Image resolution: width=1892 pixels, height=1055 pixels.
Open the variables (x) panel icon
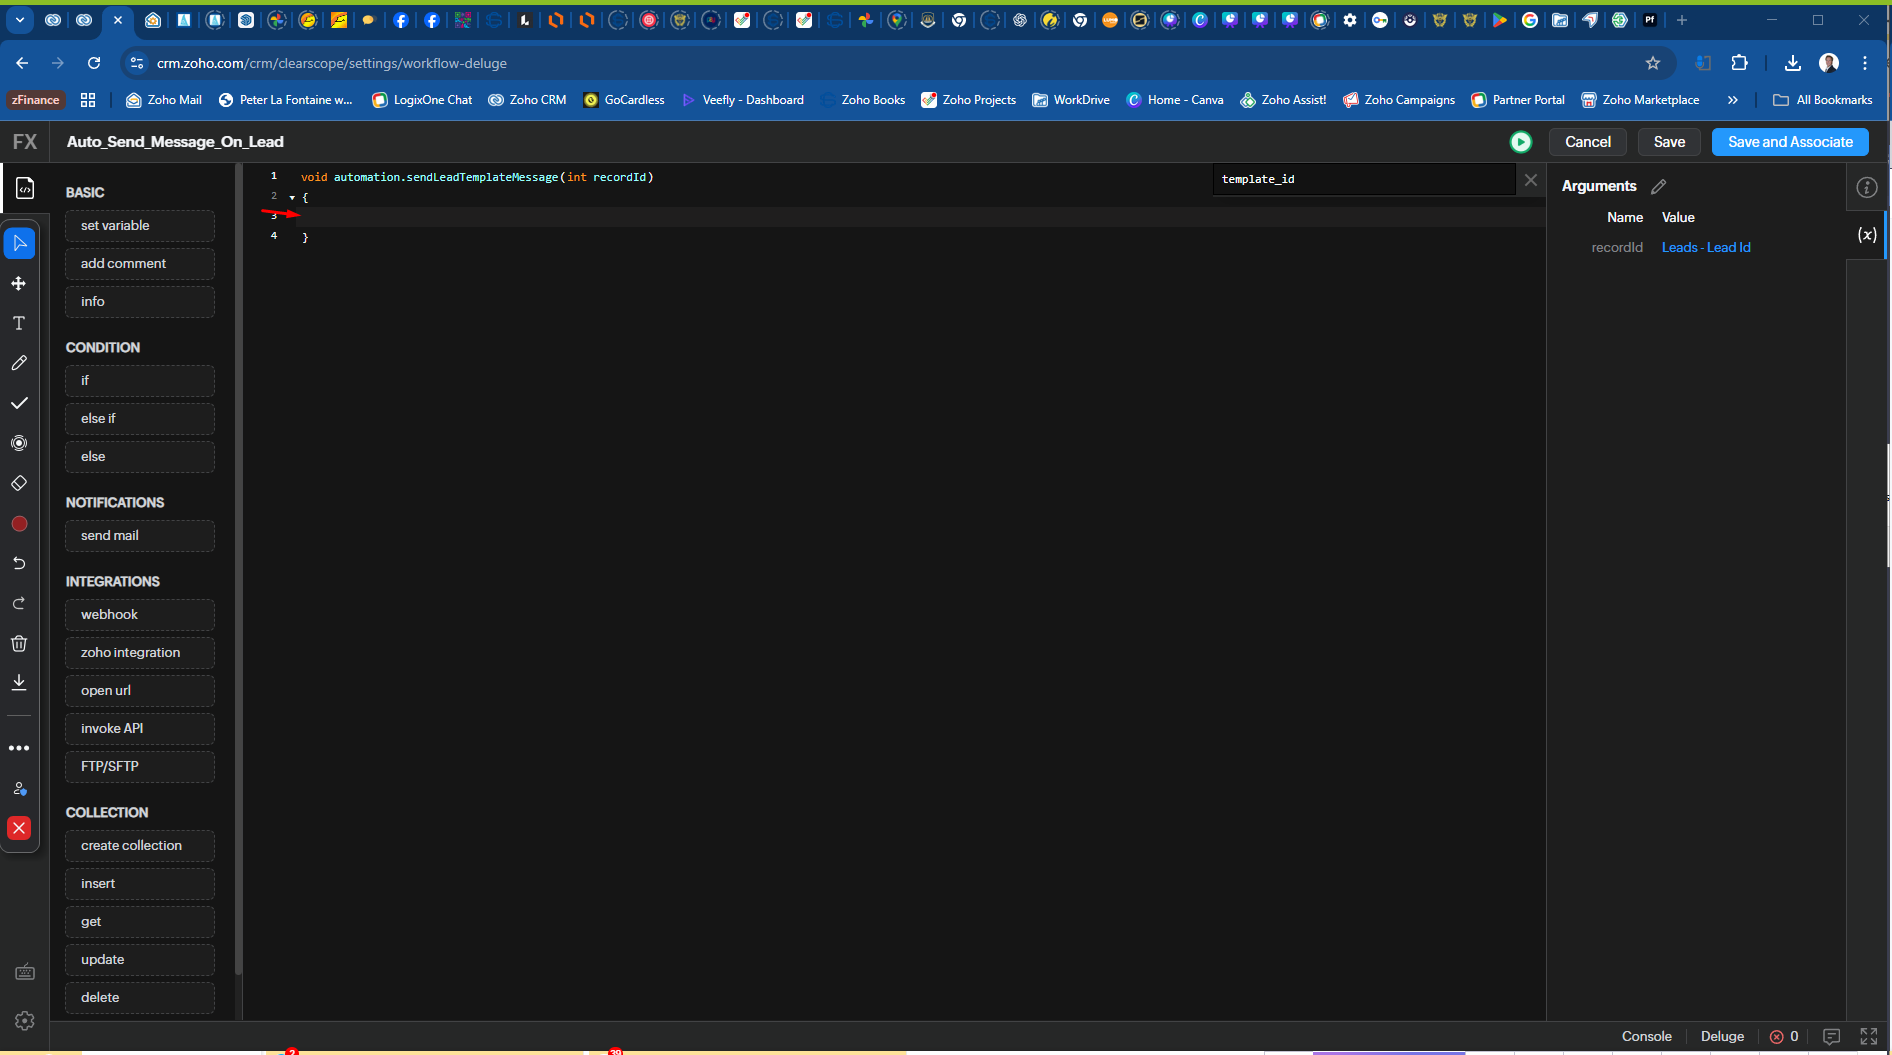1867,235
